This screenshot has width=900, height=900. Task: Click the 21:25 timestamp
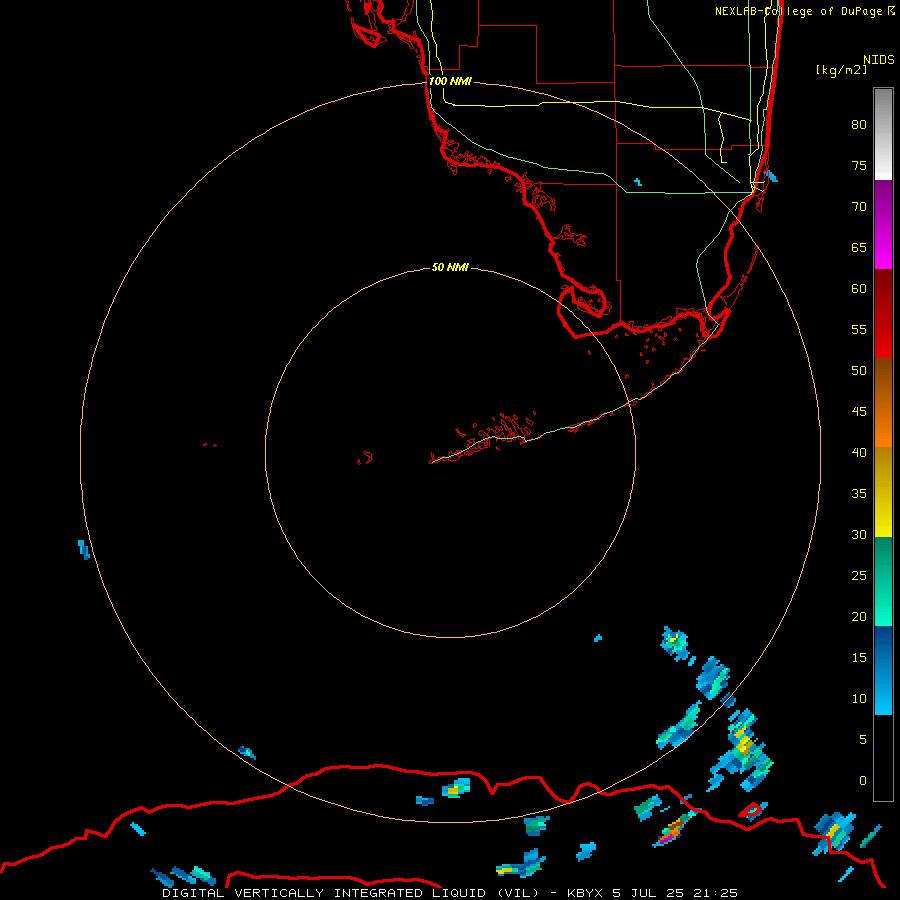715,893
